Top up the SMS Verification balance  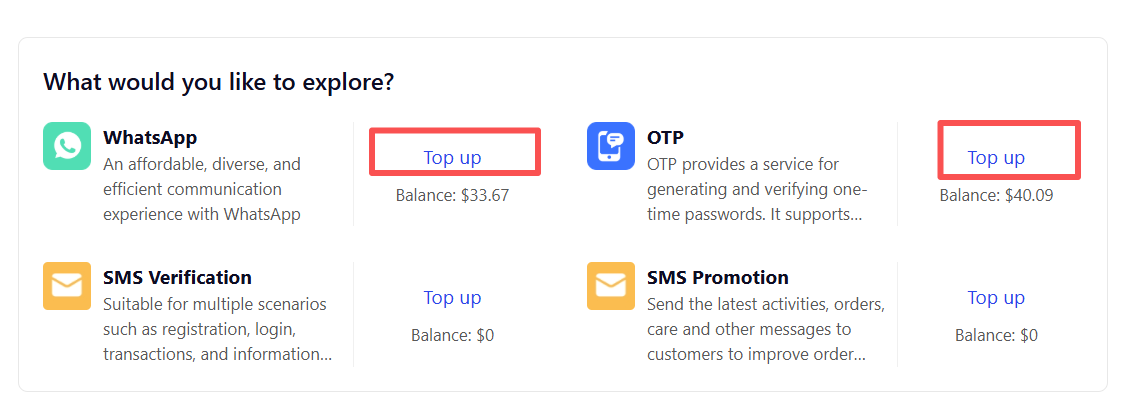(x=452, y=297)
